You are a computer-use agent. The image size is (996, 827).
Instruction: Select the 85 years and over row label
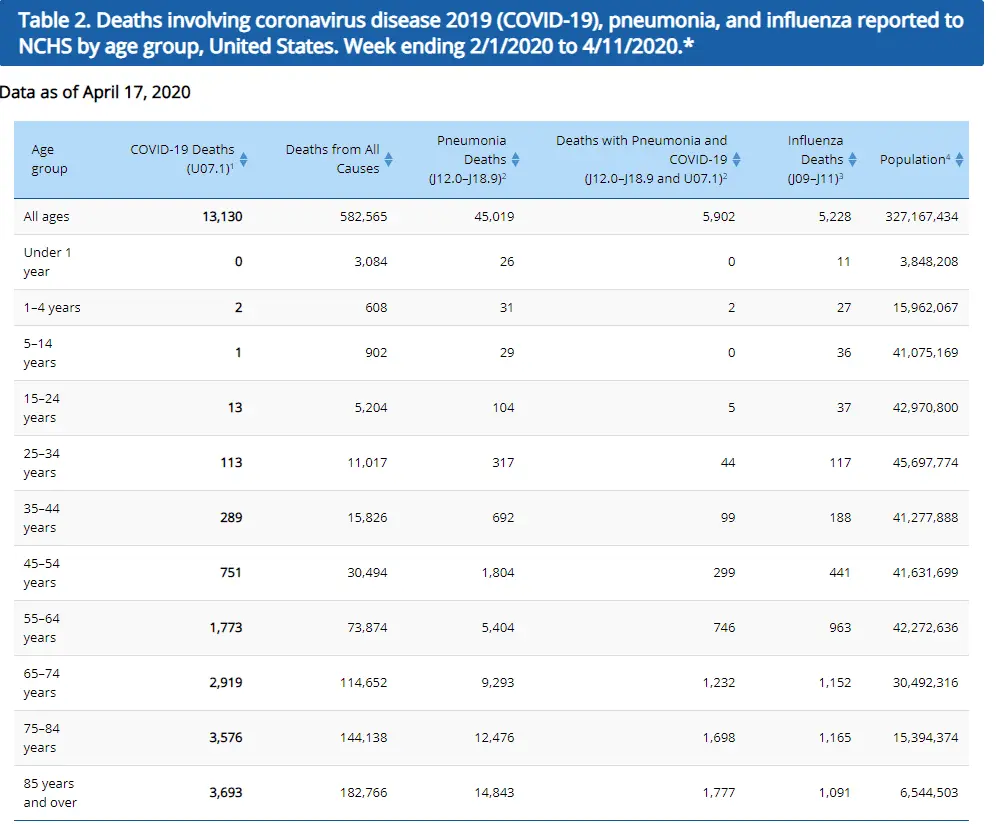pos(50,792)
